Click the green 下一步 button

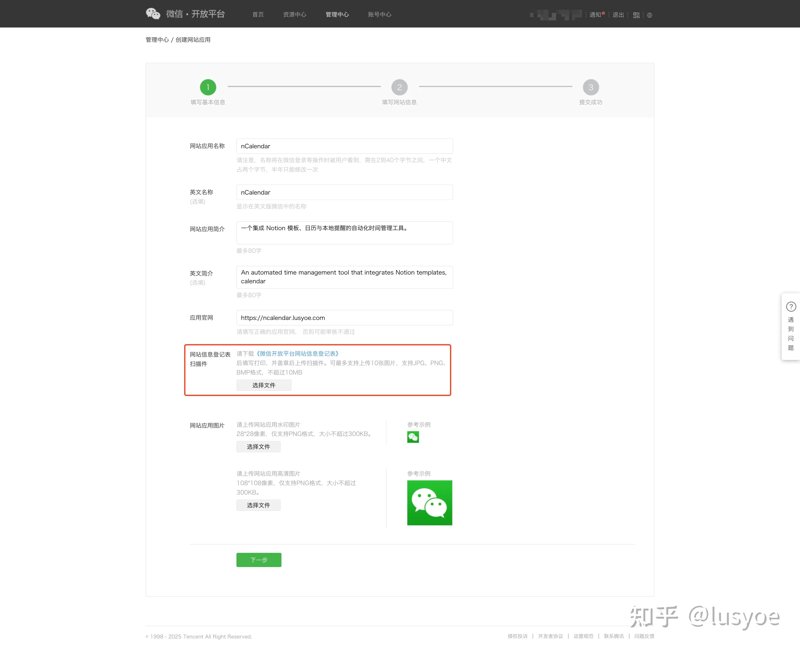[259, 560]
